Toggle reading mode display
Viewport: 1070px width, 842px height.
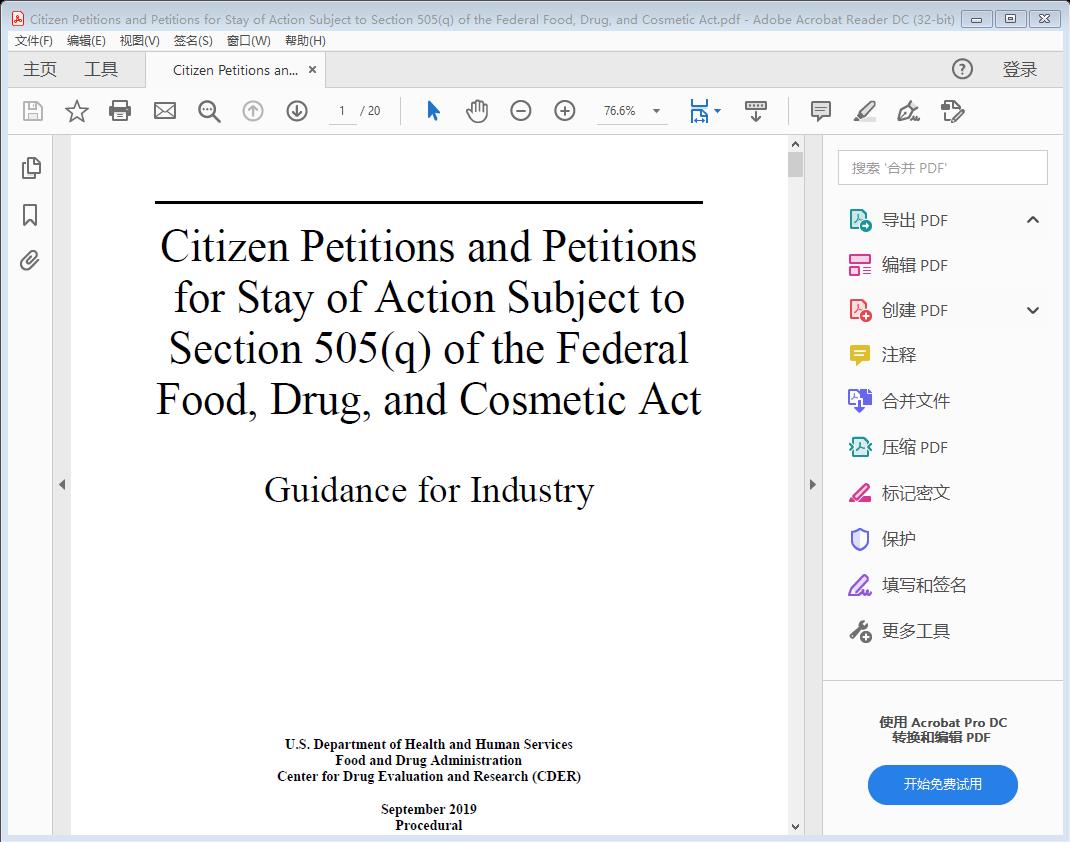(755, 111)
